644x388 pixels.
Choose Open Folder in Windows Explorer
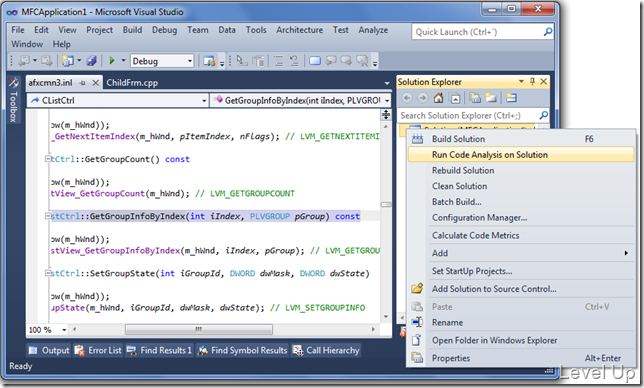[521, 340]
